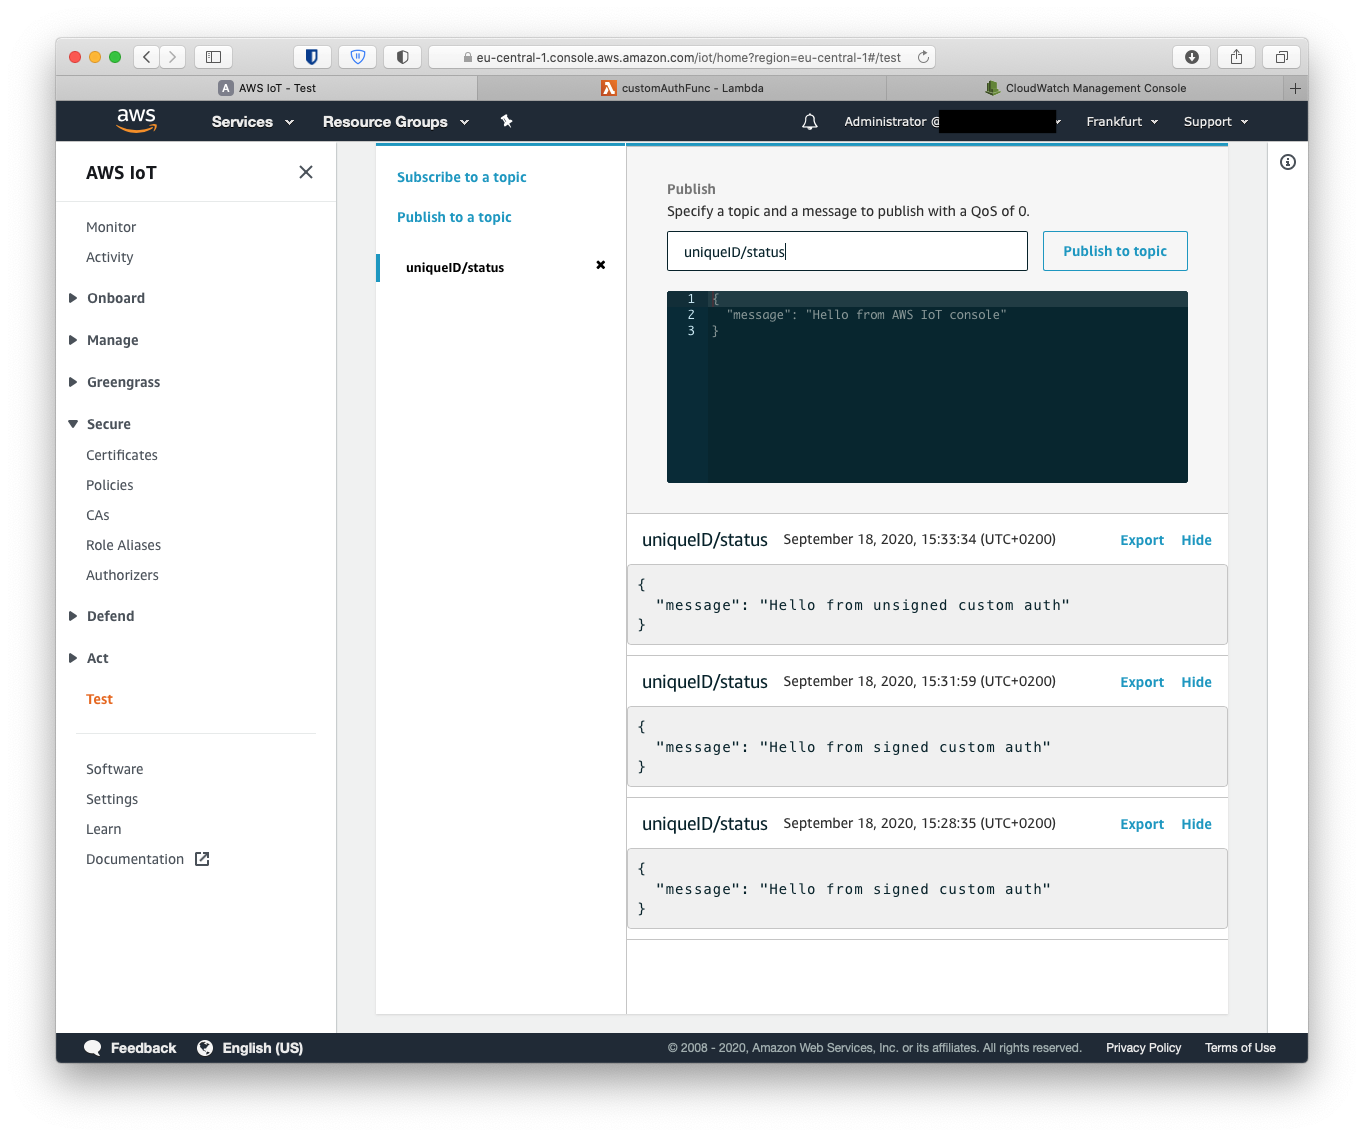Show all tabs overview icon

1281,57
